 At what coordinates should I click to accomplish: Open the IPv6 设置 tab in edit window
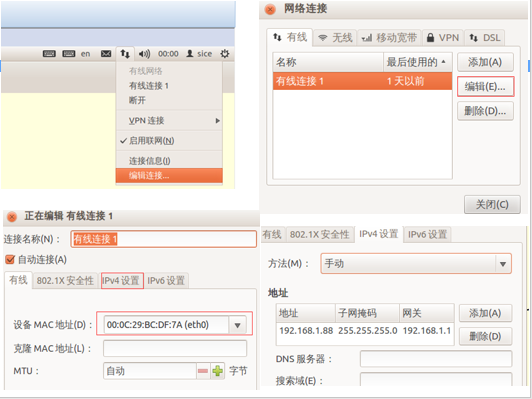[166, 281]
